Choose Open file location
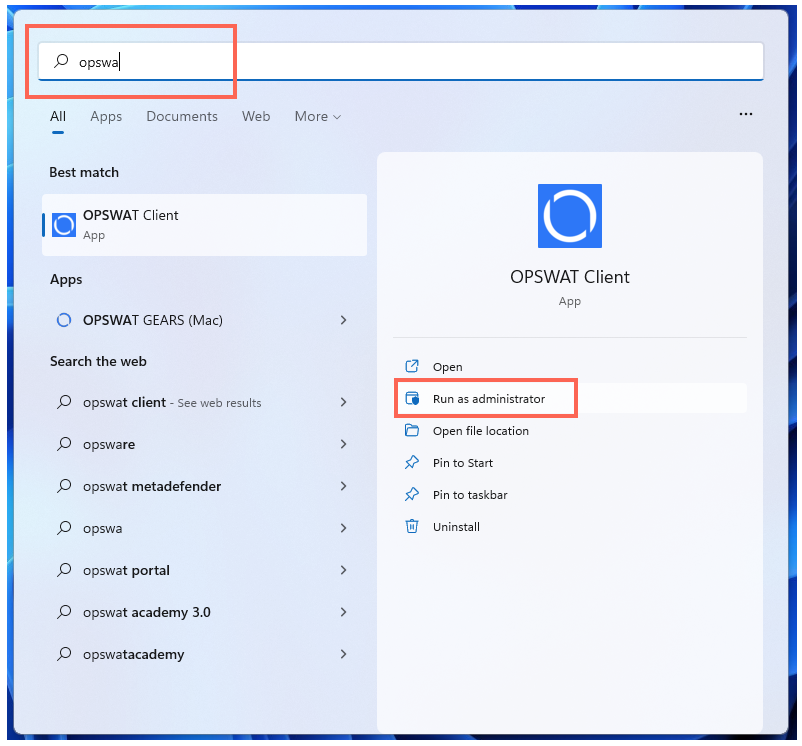This screenshot has width=802, height=746. tap(570, 431)
